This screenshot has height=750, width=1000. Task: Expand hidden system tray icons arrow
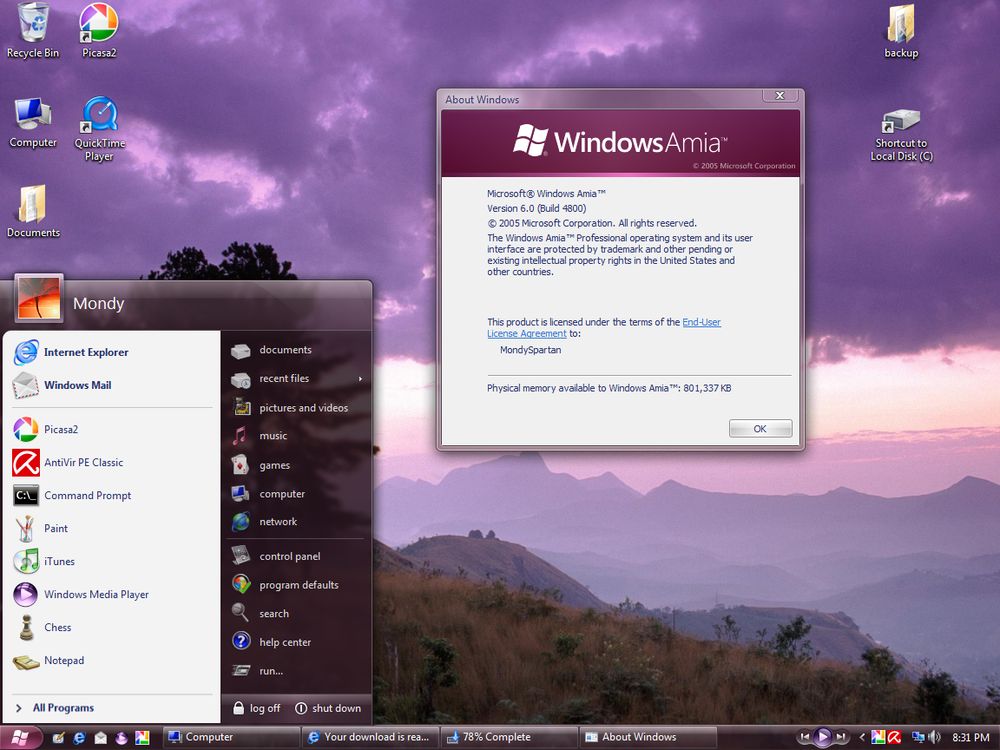862,737
